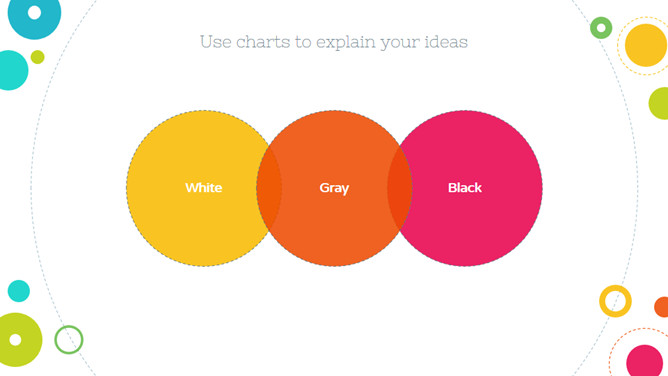668x376 pixels.
Task: Select teal half circle on left edge
Action: coord(13,70)
